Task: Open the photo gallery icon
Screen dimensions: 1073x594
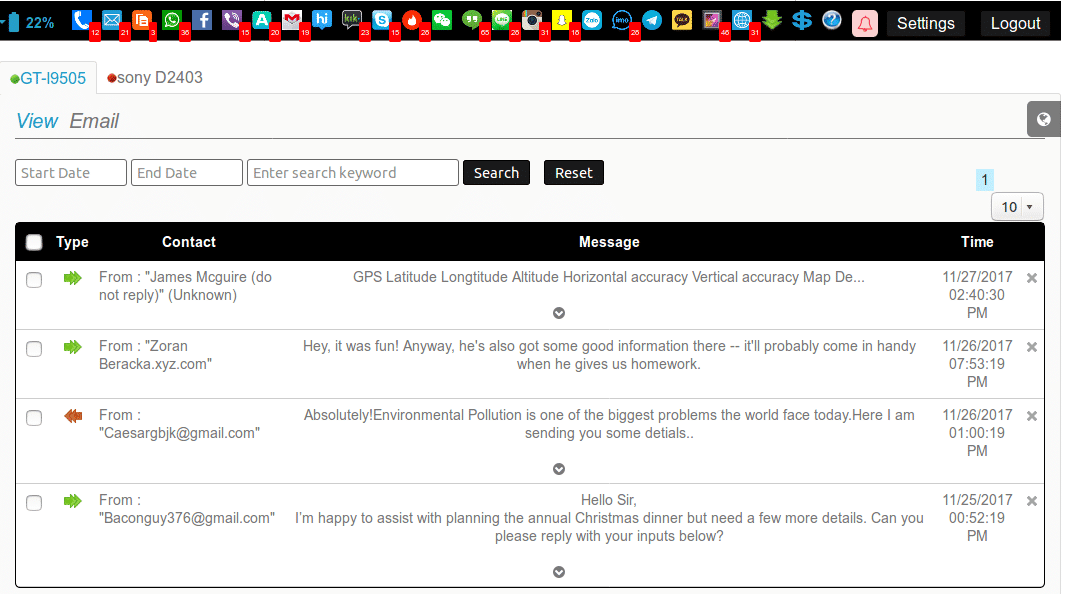Action: click(x=712, y=20)
